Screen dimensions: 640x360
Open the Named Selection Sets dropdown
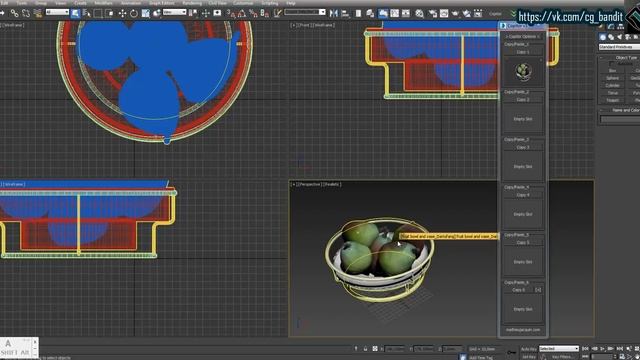tap(305, 12)
